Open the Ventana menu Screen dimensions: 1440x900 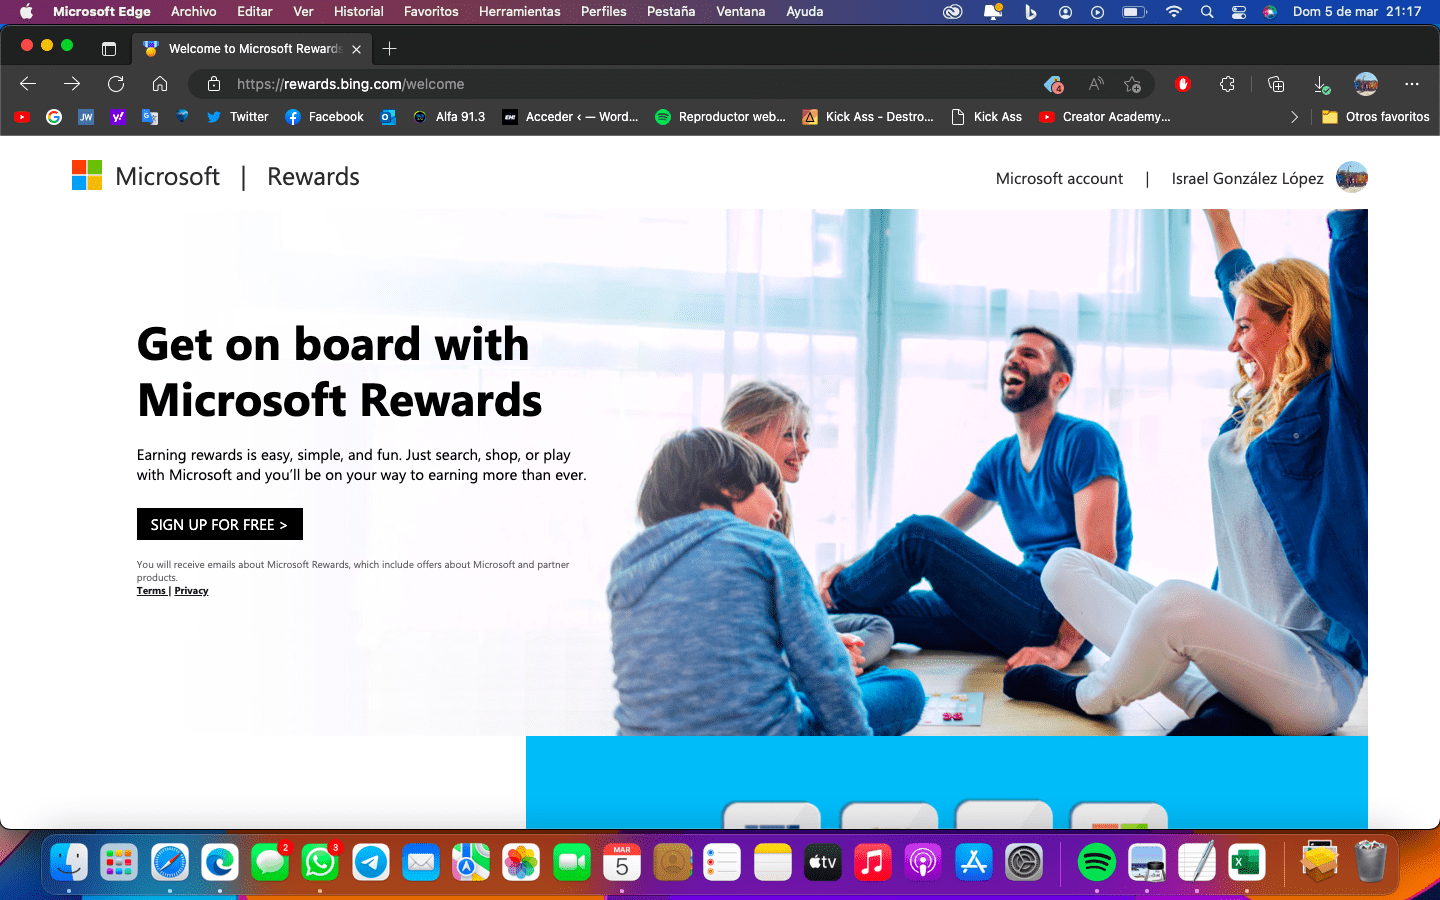click(x=740, y=11)
